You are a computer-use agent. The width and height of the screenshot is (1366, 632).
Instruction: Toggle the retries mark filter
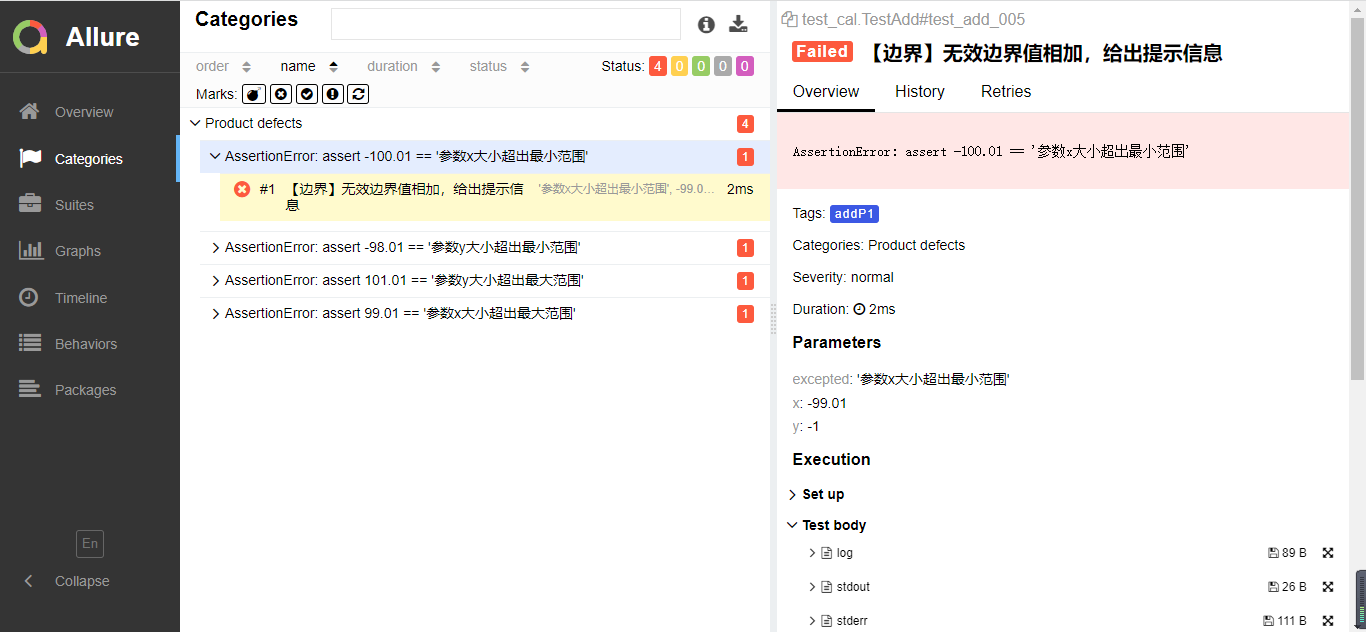pyautogui.click(x=359, y=94)
